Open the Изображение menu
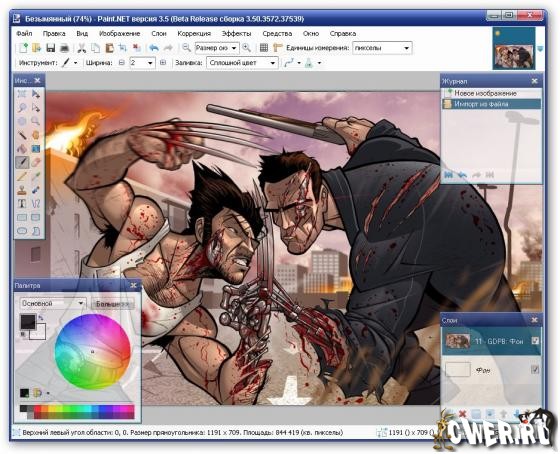This screenshot has width=560, height=454. tap(120, 34)
